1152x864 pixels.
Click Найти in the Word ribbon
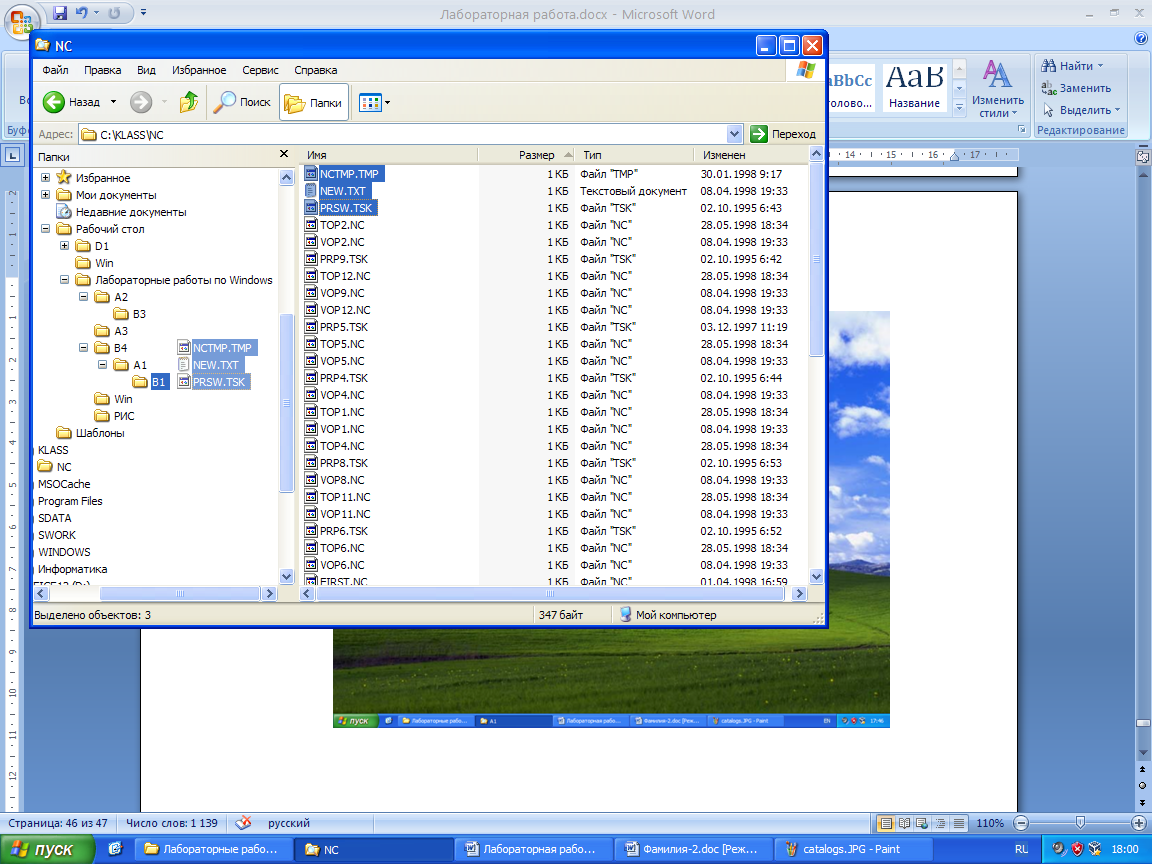[1072, 66]
